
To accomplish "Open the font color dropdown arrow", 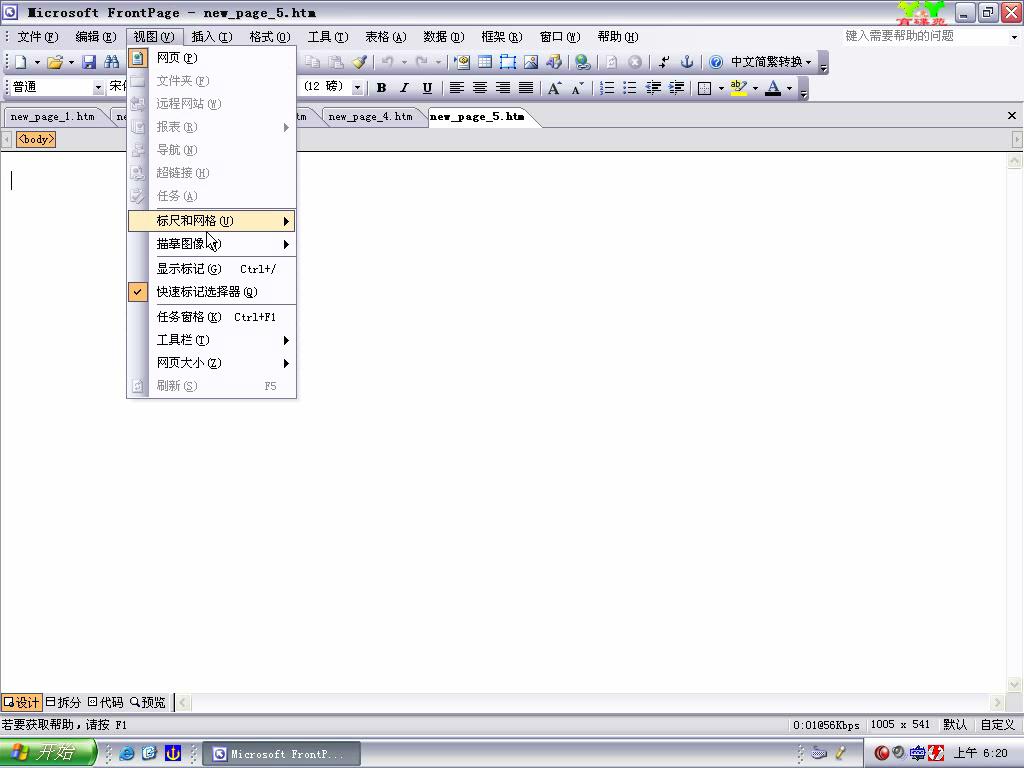I will pyautogui.click(x=790, y=88).
